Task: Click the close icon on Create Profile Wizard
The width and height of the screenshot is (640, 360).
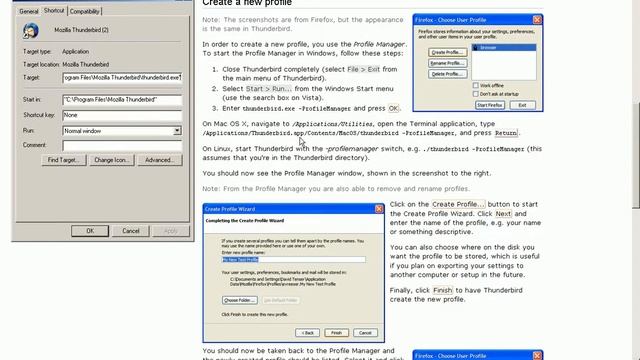Action: pyautogui.click(x=379, y=209)
